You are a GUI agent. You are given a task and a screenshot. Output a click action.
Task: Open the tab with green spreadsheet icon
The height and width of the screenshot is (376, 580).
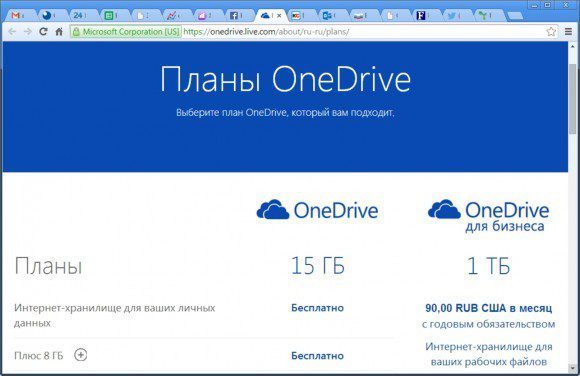coord(110,15)
